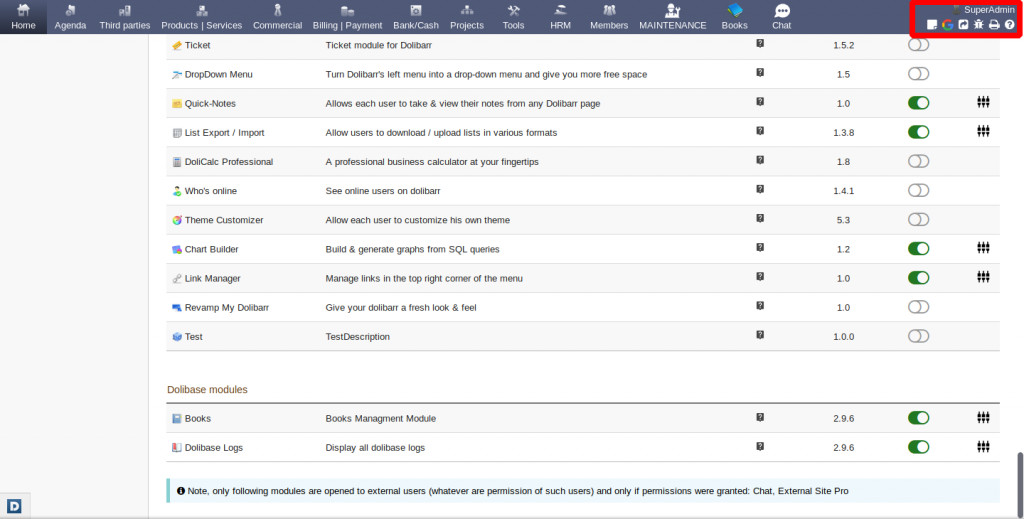Open the Bank/Cash menu
This screenshot has height=519, width=1024.
(416, 17)
